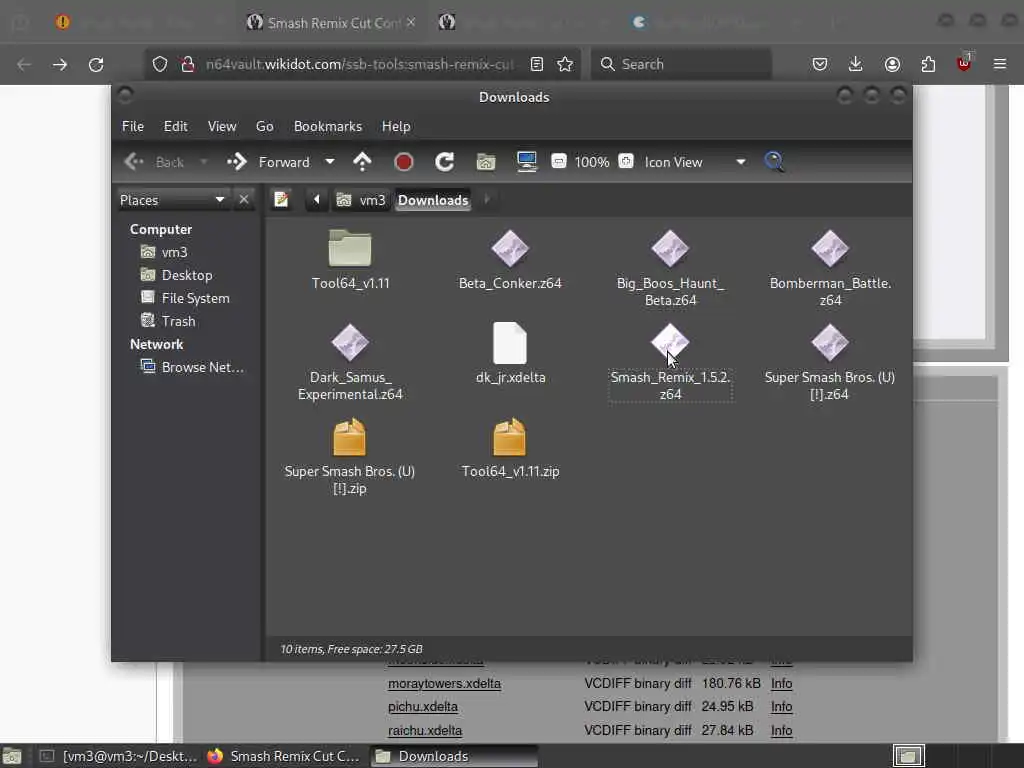Open moraytowers.xdelta link in browser
The height and width of the screenshot is (768, 1024).
[444, 683]
